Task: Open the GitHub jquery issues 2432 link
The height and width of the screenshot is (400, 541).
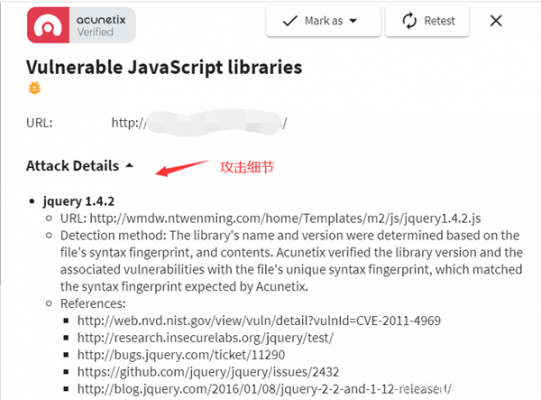Action: point(208,372)
